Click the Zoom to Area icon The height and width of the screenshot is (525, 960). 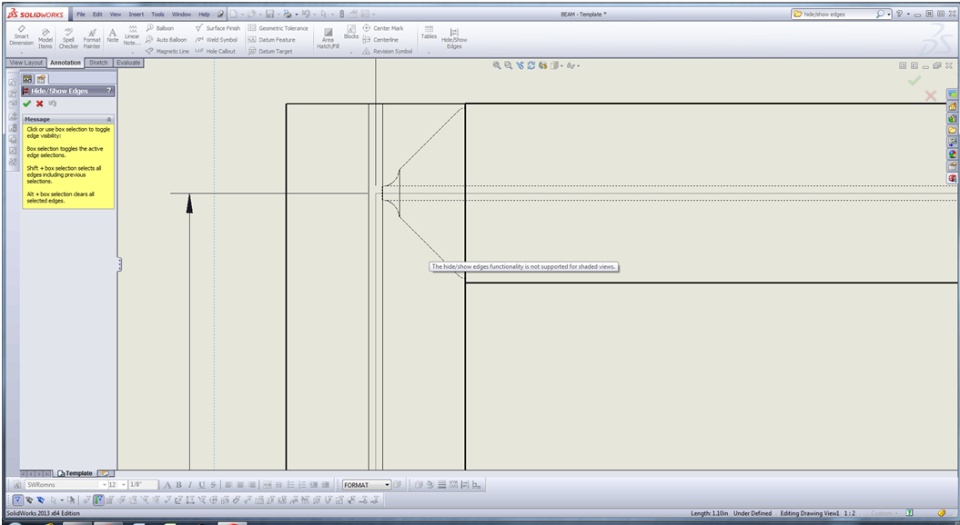pyautogui.click(x=508, y=65)
